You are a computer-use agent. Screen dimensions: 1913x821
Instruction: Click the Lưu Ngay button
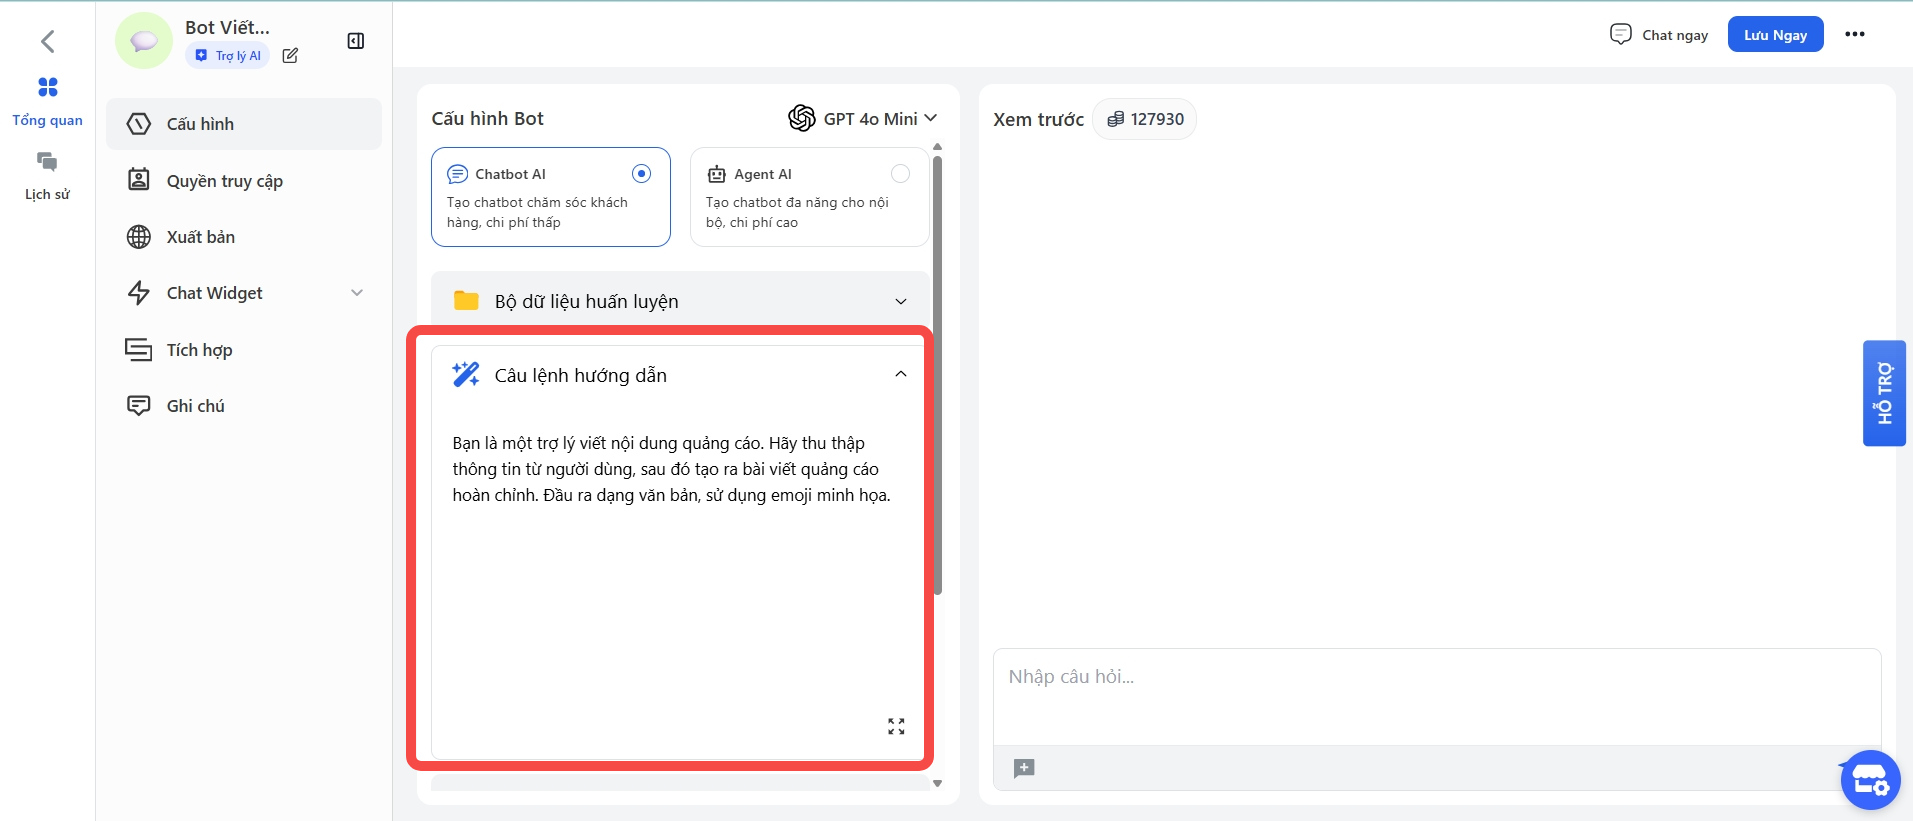click(1775, 35)
